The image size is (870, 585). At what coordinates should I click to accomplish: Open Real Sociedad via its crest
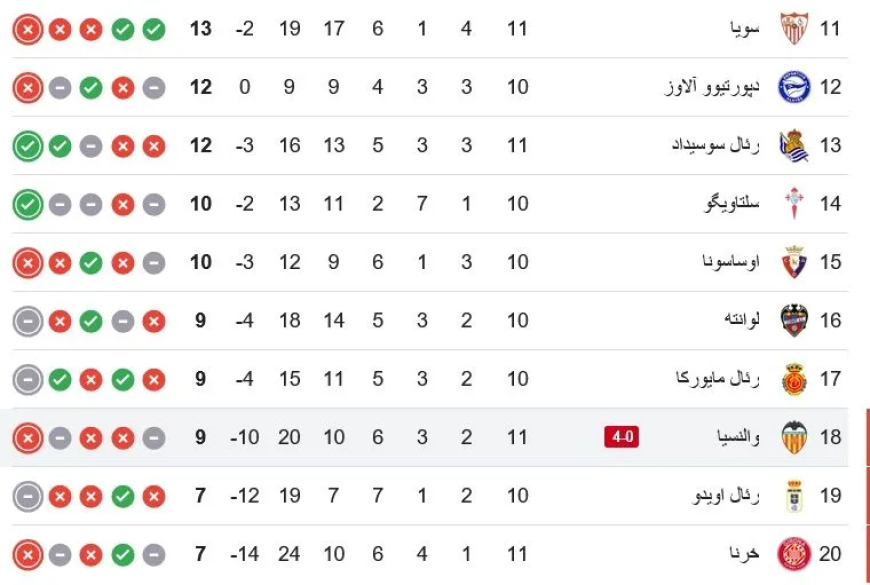pos(794,145)
